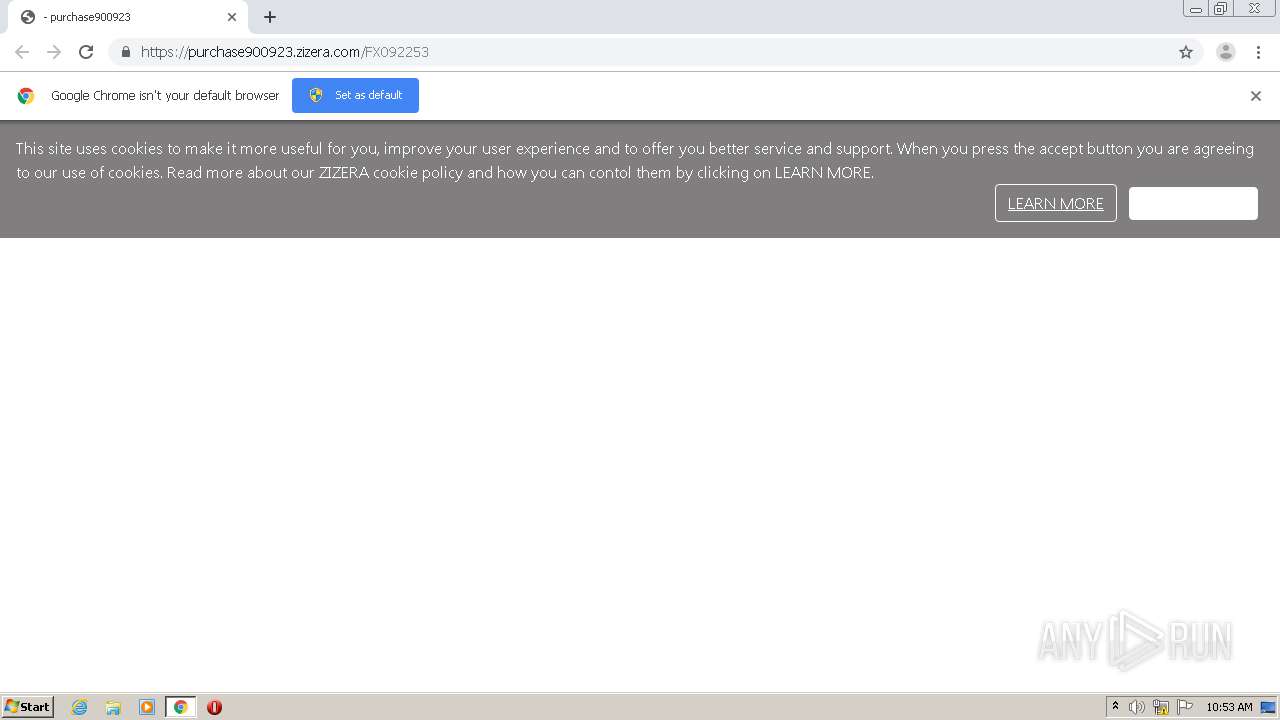1280x720 pixels.
Task: Click the browser back arrow
Action: (x=22, y=52)
